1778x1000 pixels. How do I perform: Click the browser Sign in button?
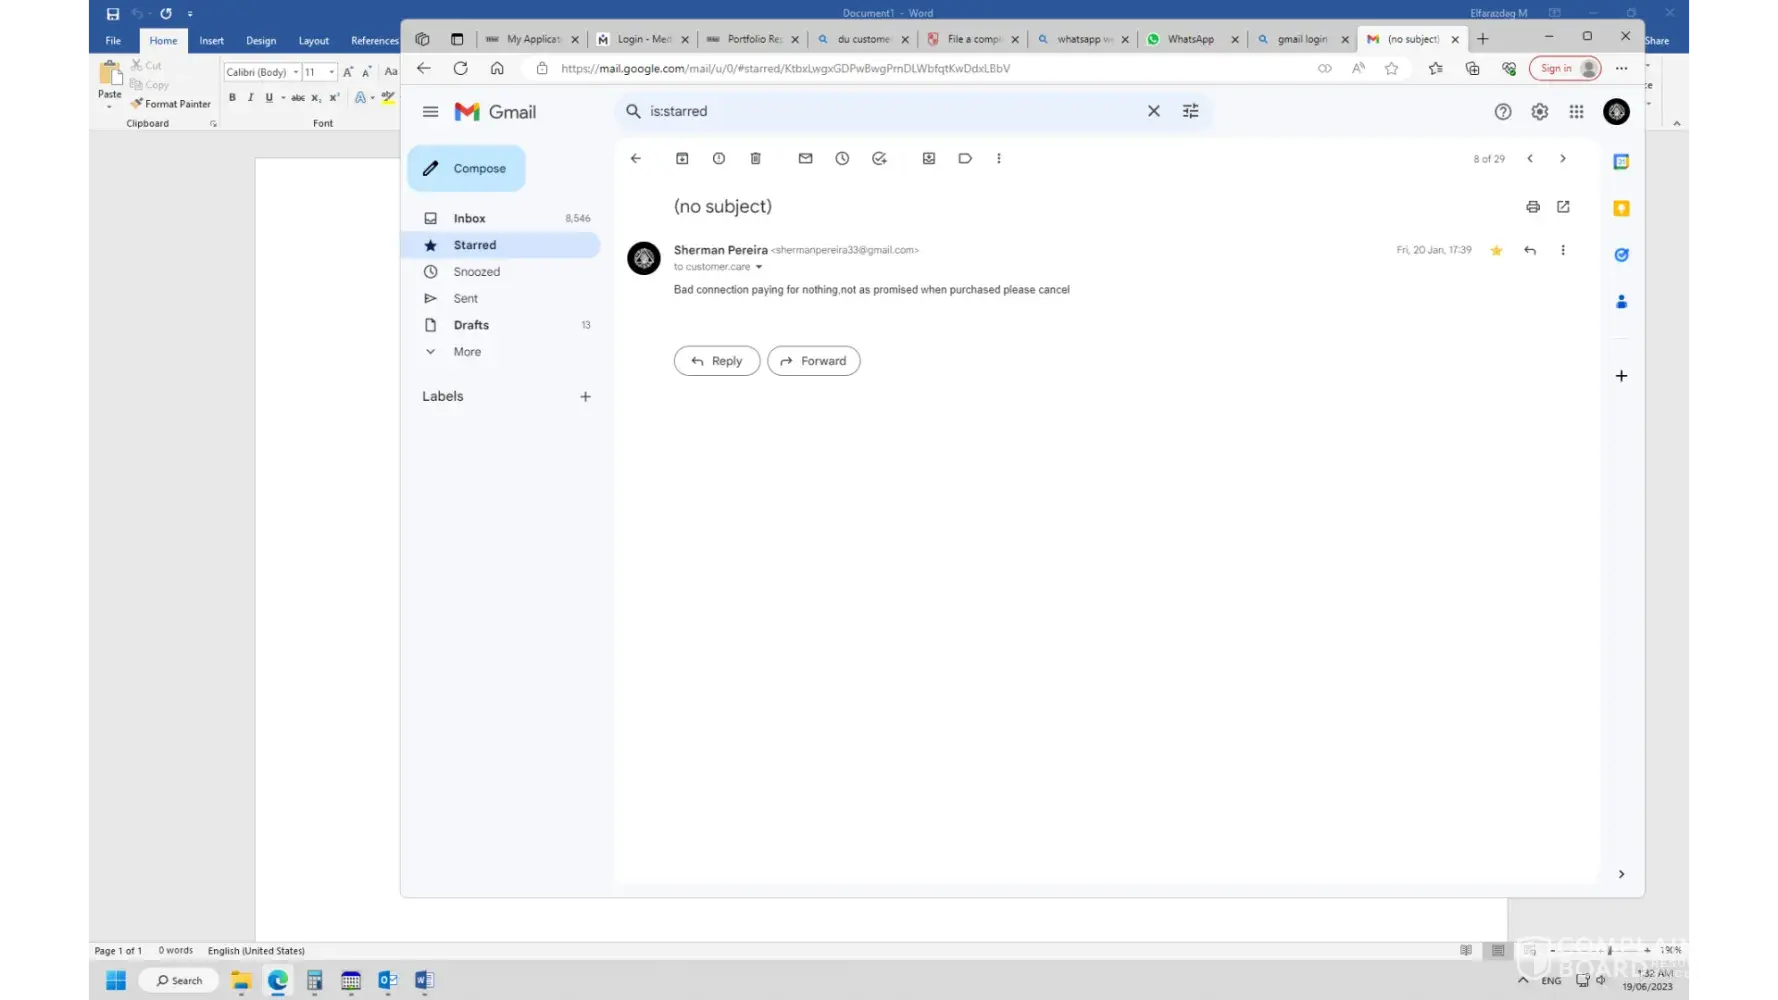[1565, 68]
